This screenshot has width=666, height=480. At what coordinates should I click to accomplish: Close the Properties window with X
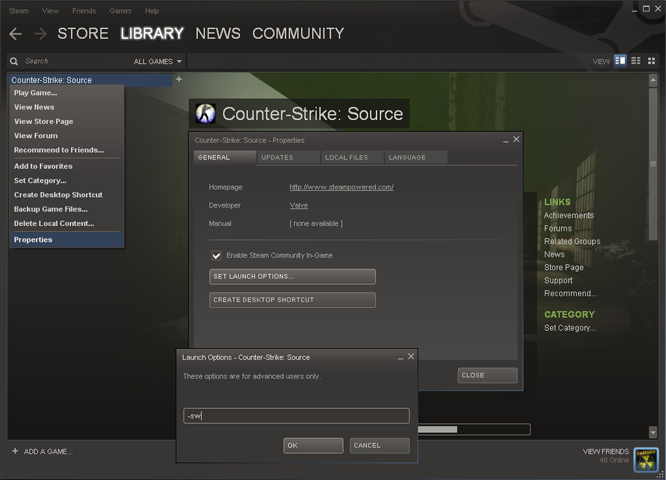coord(516,139)
